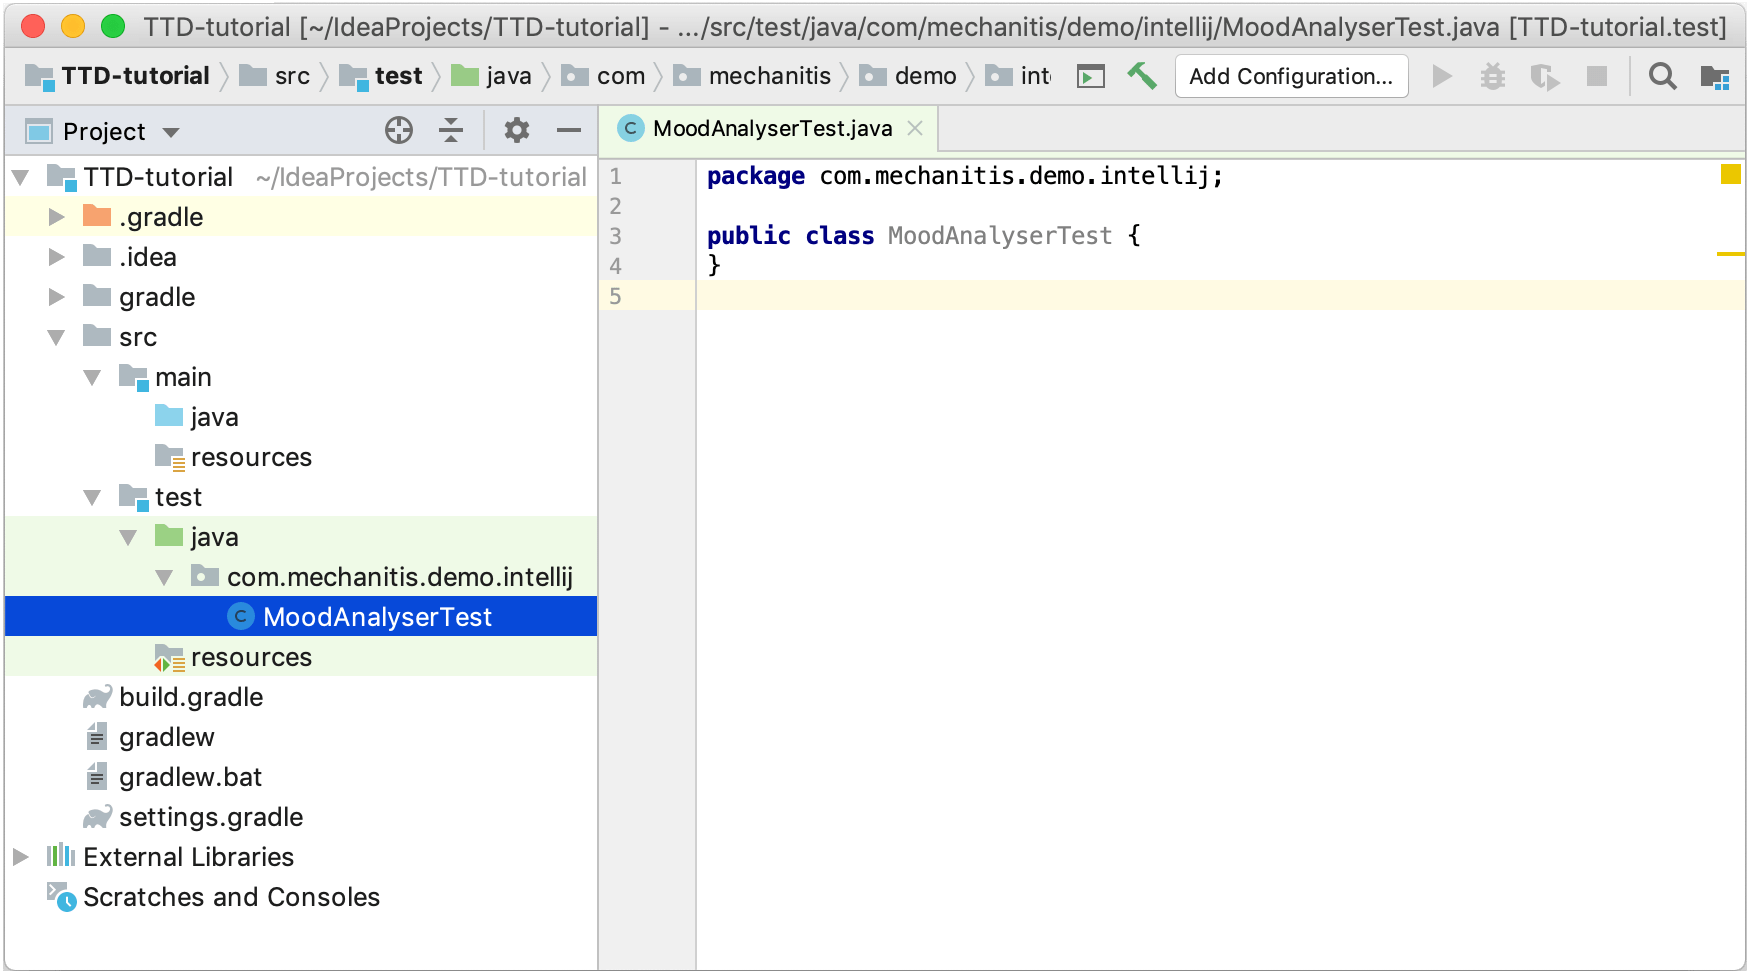Viewport: 1749px width, 974px height.
Task: Start the debugger with the bug icon
Action: pos(1493,75)
